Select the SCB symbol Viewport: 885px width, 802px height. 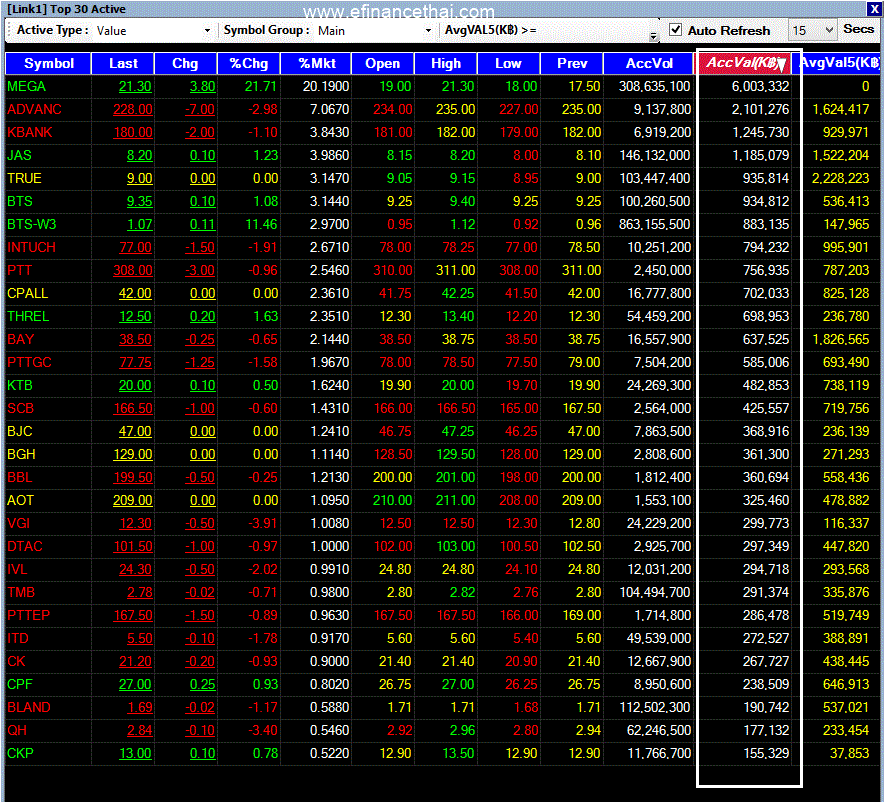click(x=20, y=408)
